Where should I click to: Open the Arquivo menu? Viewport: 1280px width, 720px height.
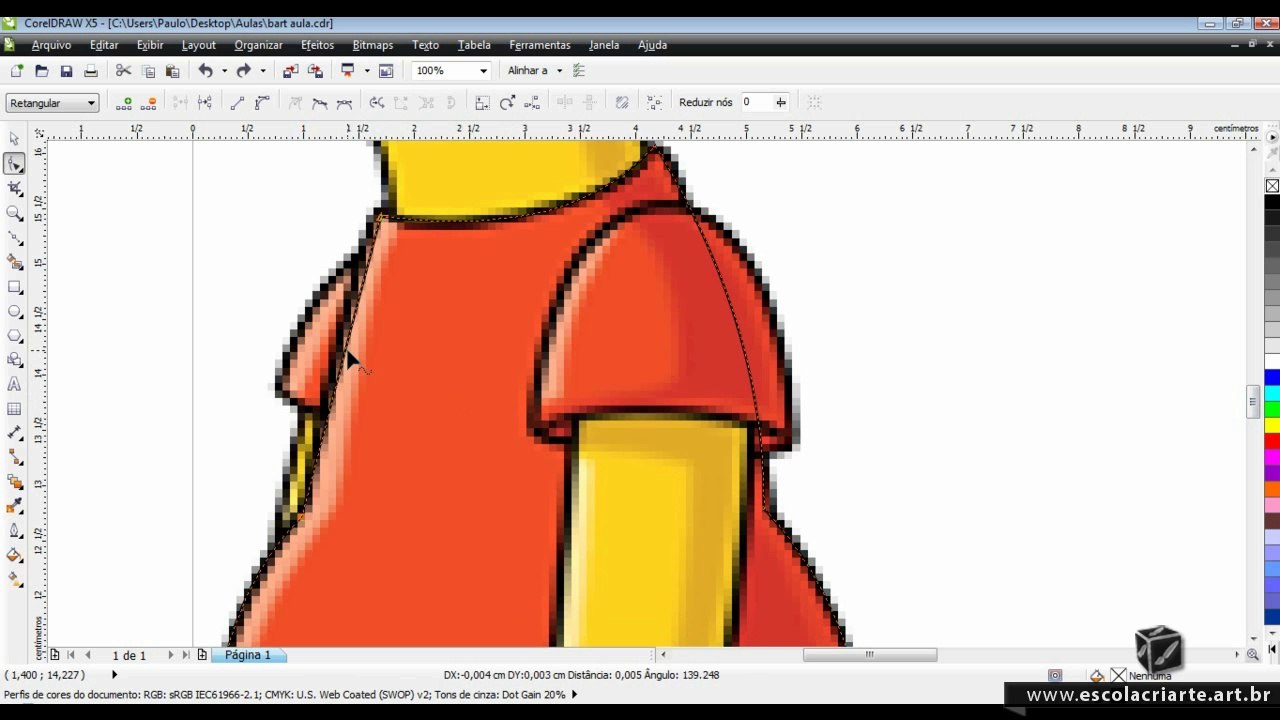pos(51,45)
